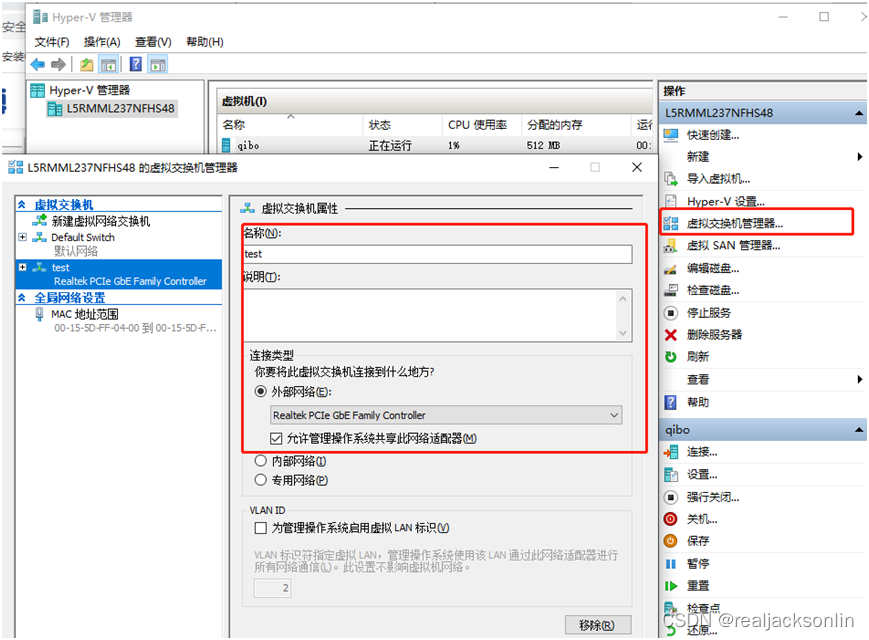The width and height of the screenshot is (869, 640).
Task: Open the 查看(V) menu
Action: [153, 42]
